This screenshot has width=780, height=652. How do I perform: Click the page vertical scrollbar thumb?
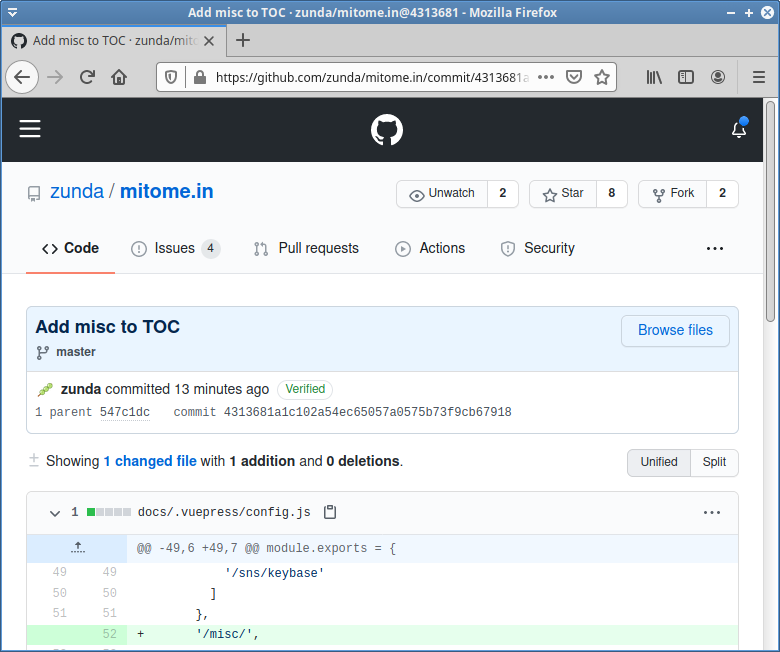pos(771,211)
